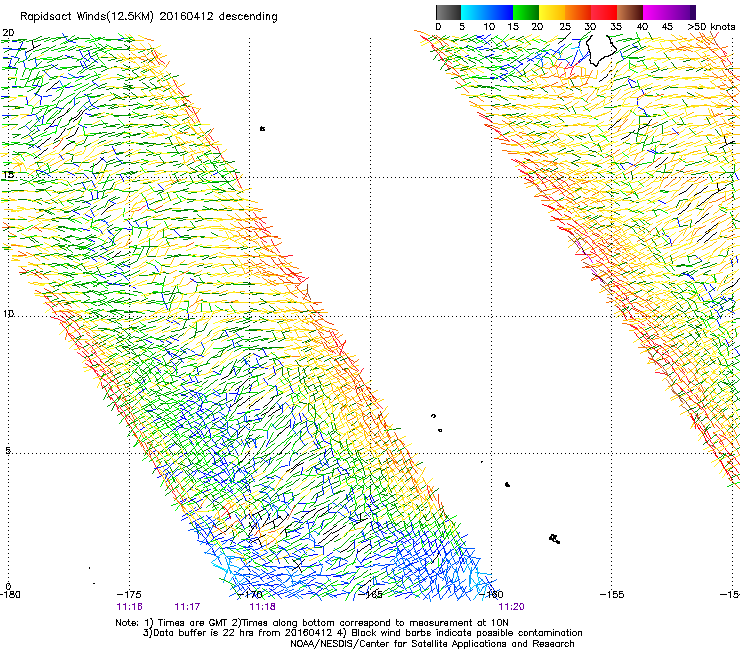Click the purple '11:20' swath time label
The image size is (740, 650).
[x=512, y=607]
